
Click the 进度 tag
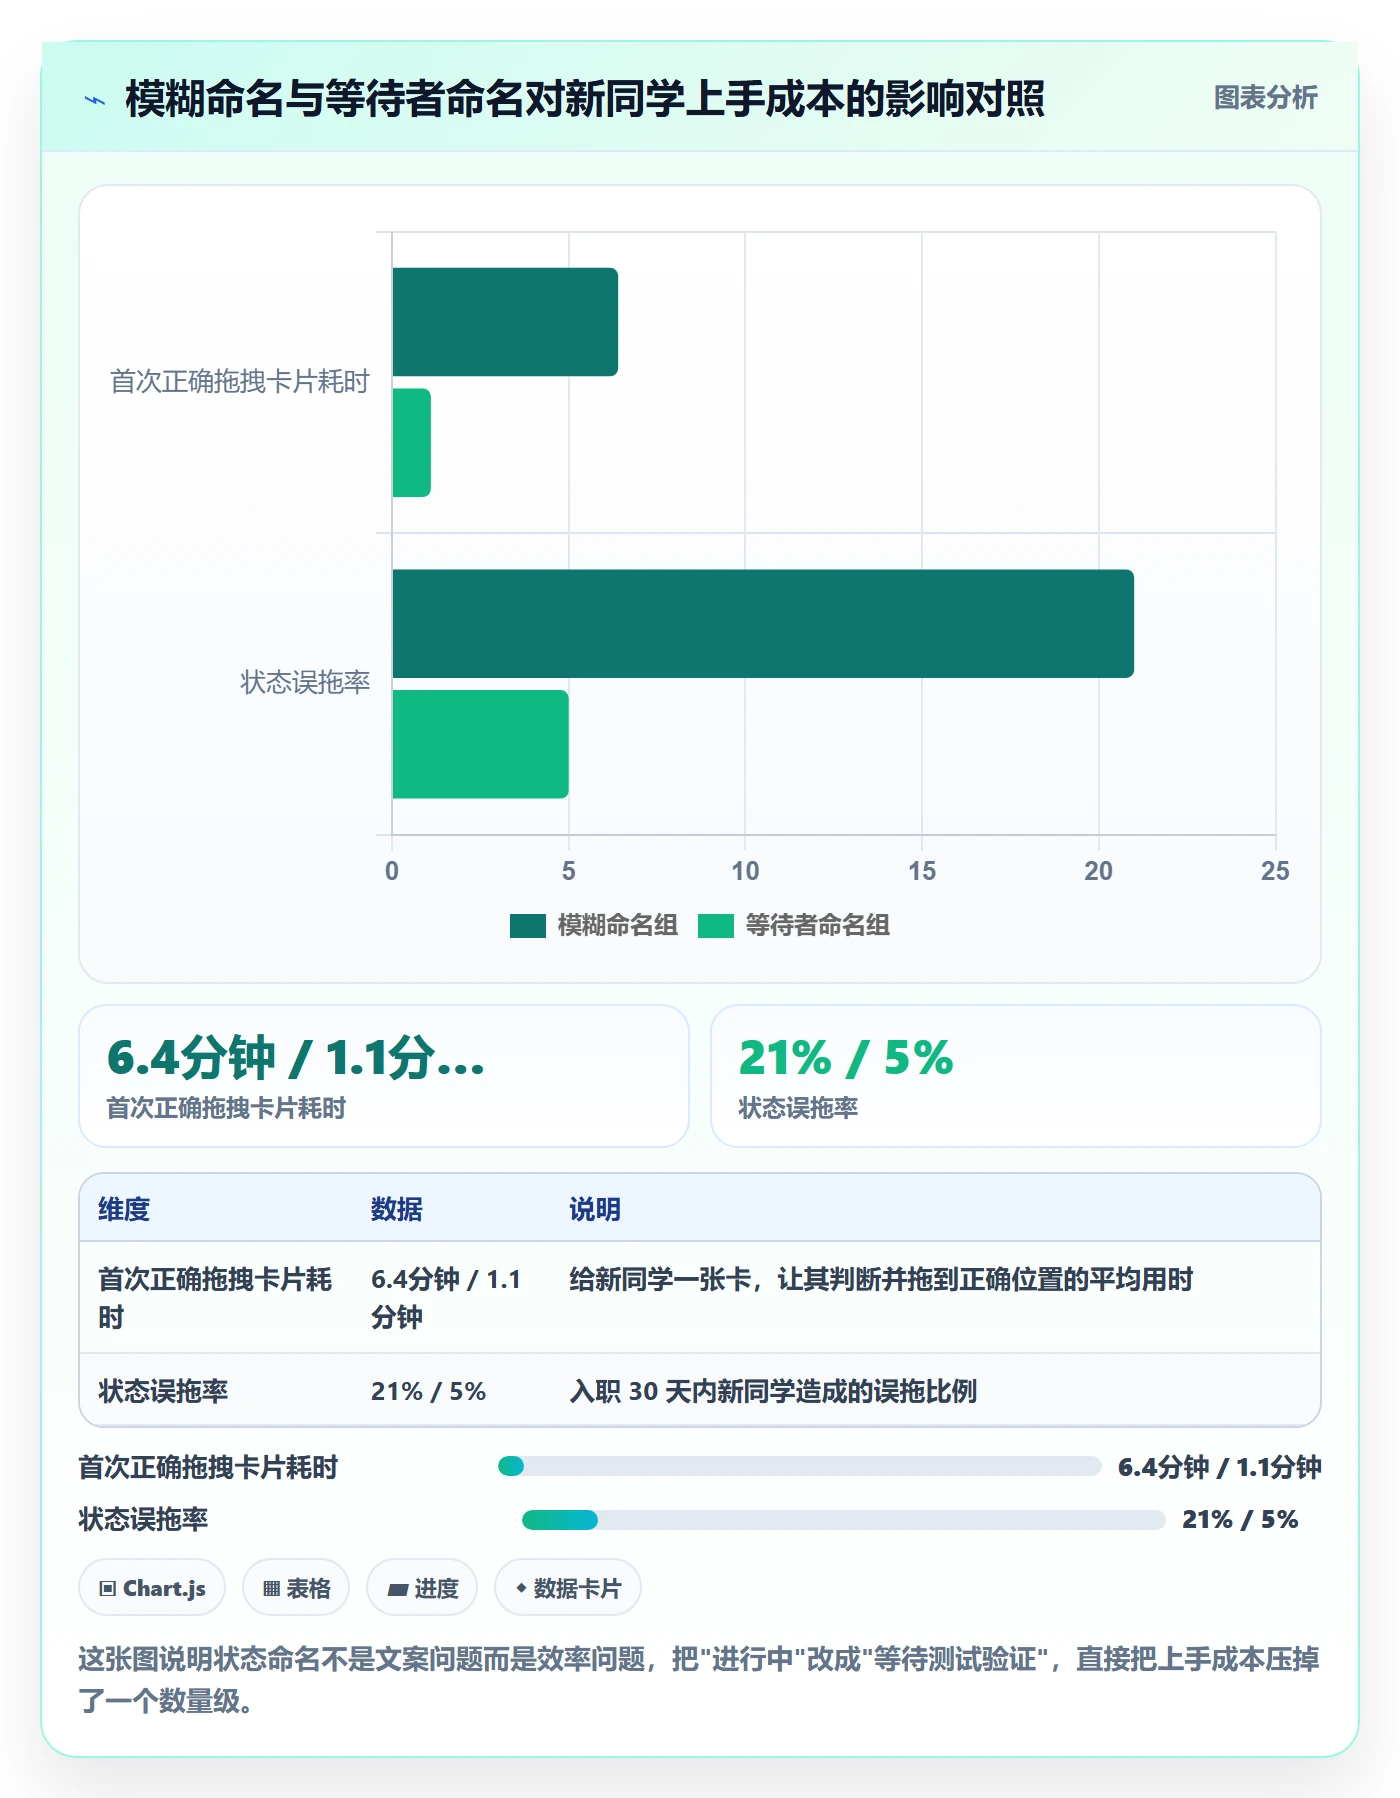click(422, 1588)
